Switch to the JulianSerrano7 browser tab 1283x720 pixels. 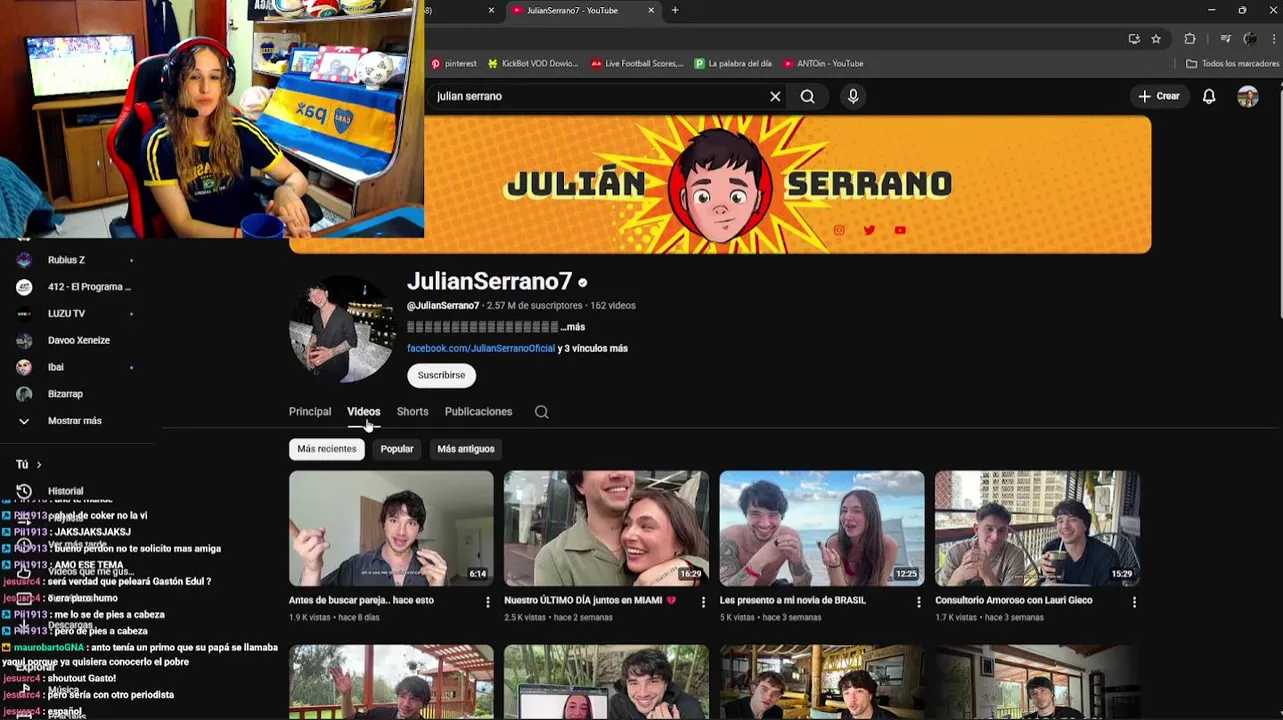tap(580, 10)
